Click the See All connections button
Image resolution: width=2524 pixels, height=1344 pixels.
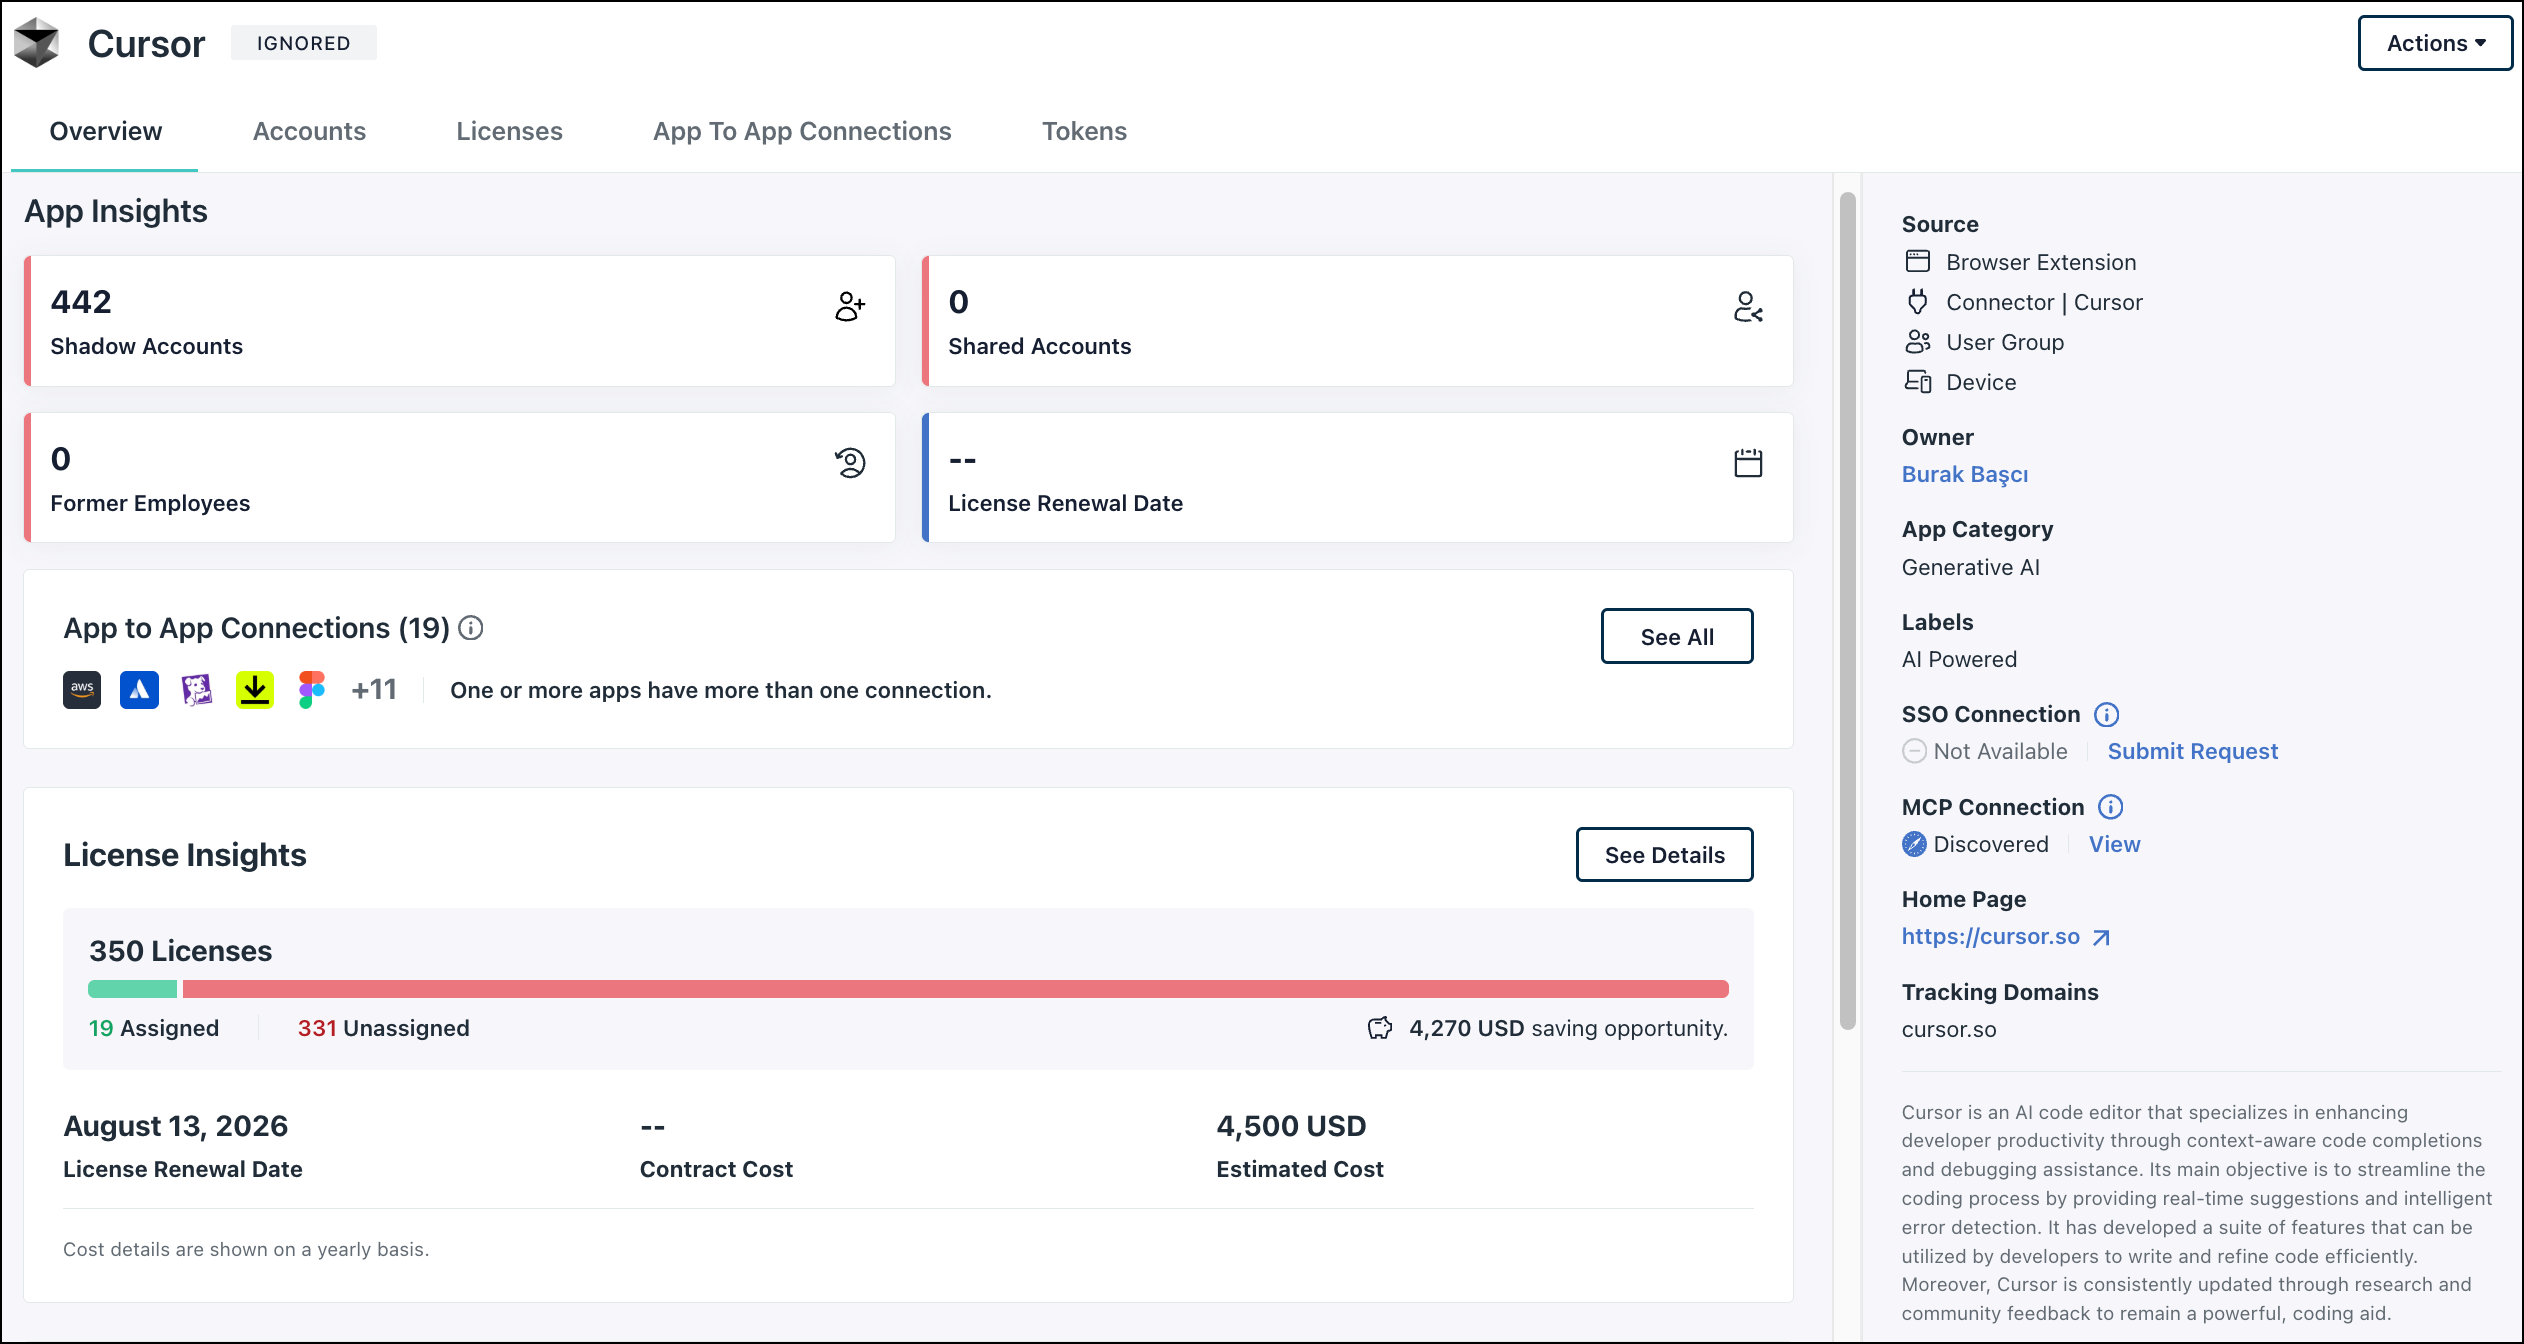click(1677, 636)
